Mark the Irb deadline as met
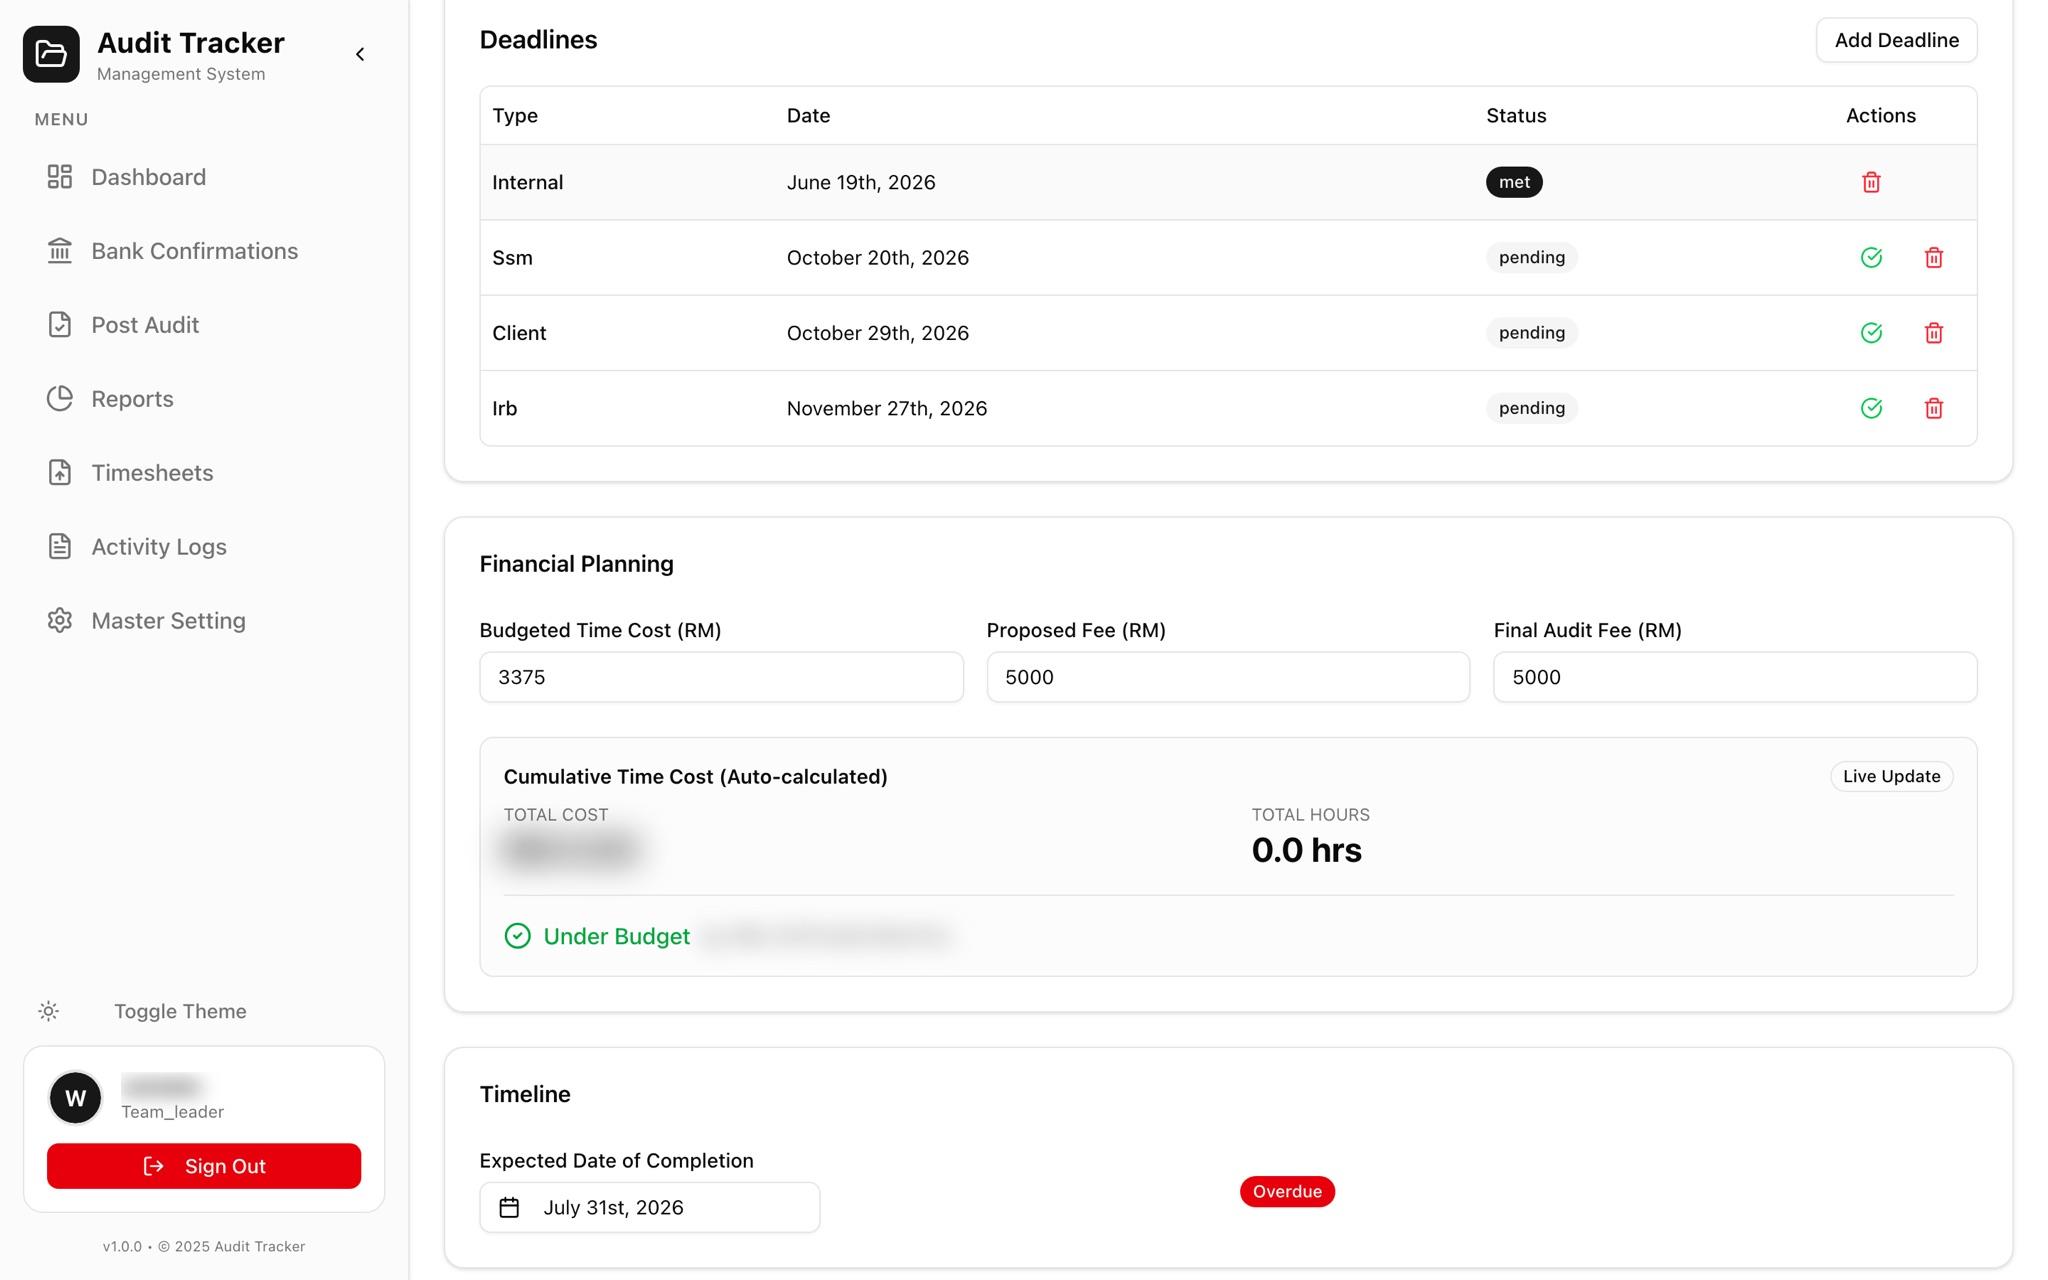This screenshot has height=1280, width=2048. pyautogui.click(x=1871, y=408)
